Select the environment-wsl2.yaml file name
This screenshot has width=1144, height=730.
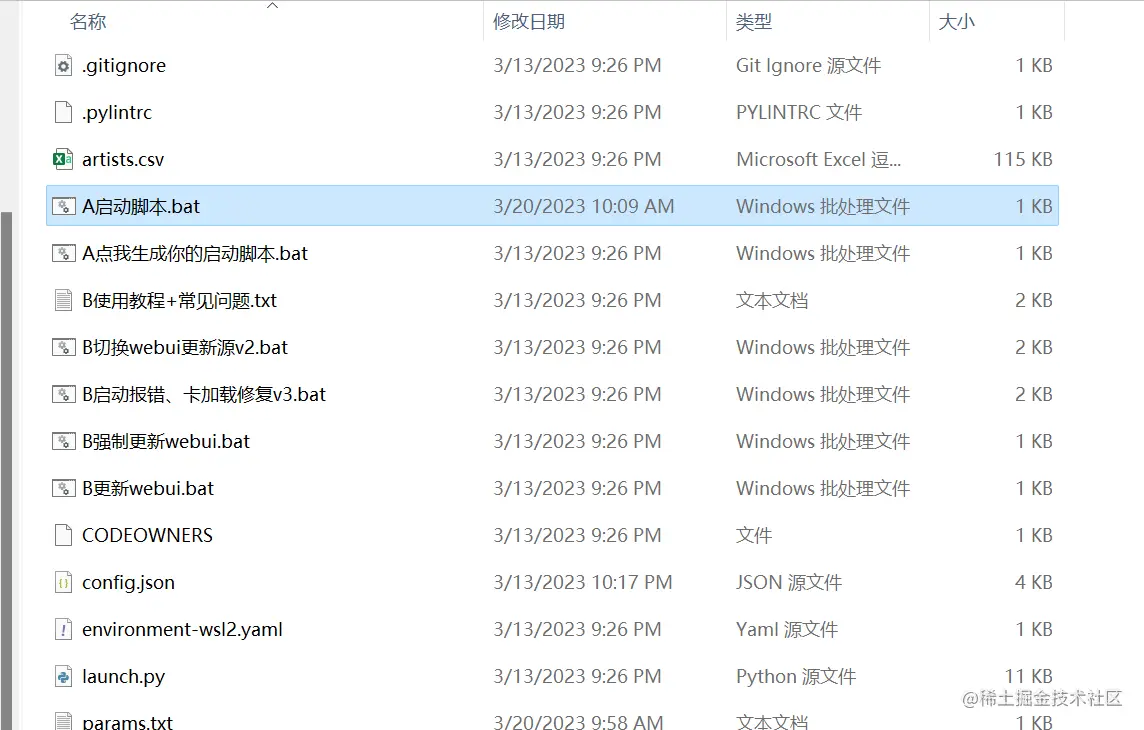[182, 629]
